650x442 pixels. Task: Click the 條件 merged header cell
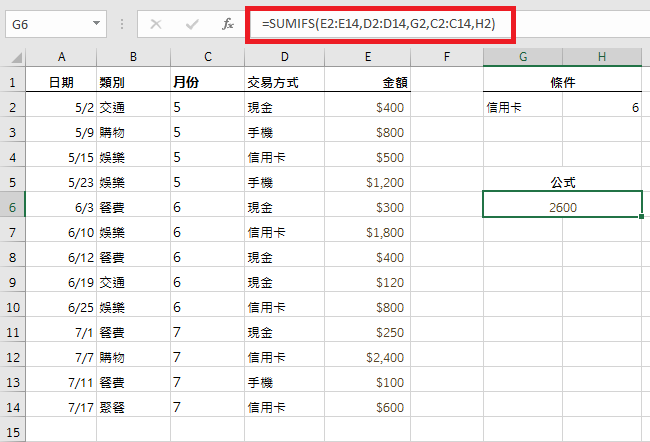pyautogui.click(x=562, y=82)
